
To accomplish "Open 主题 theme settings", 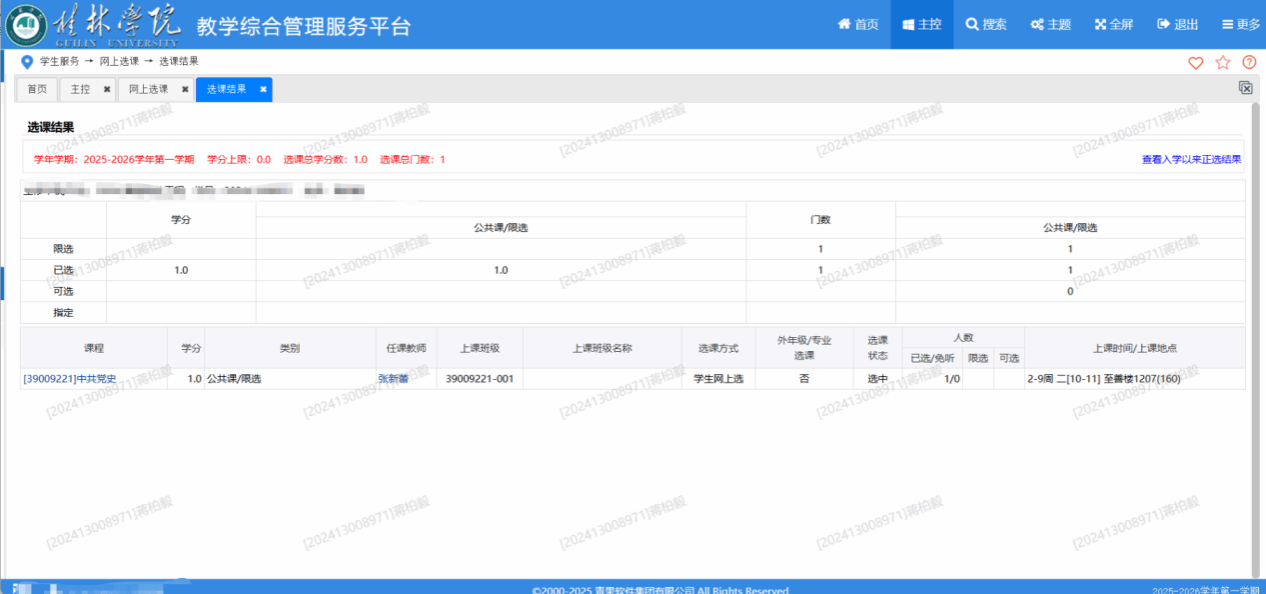I will [1050, 25].
